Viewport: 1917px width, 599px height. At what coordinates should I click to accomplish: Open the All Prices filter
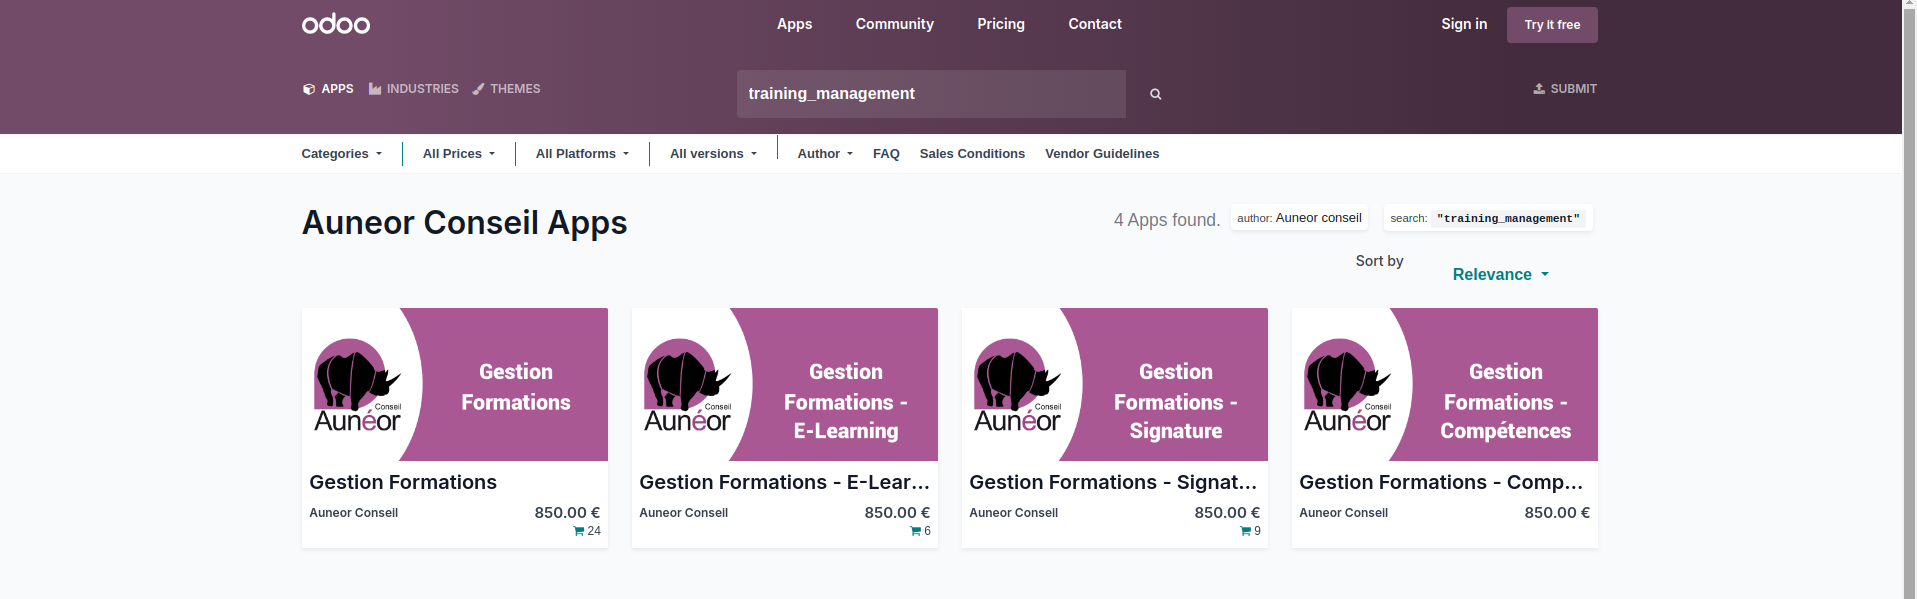[x=458, y=154]
